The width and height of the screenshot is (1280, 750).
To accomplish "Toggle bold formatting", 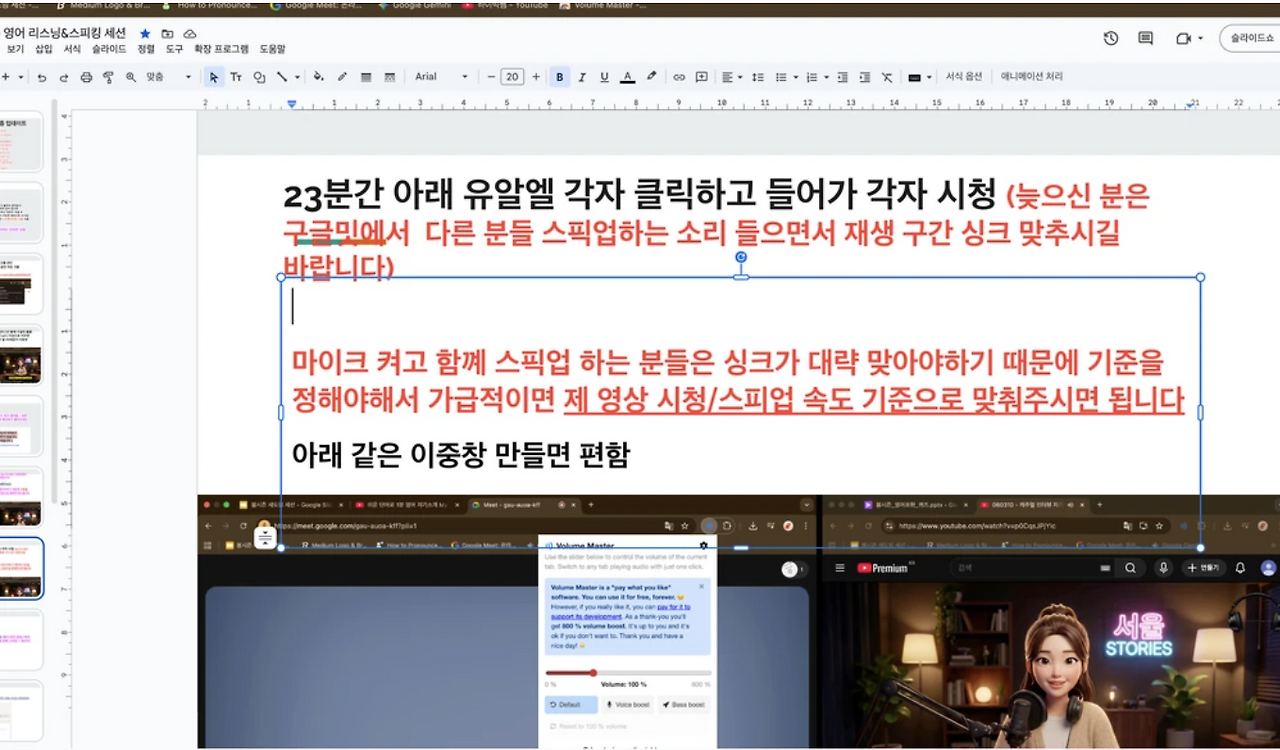I will [x=559, y=77].
